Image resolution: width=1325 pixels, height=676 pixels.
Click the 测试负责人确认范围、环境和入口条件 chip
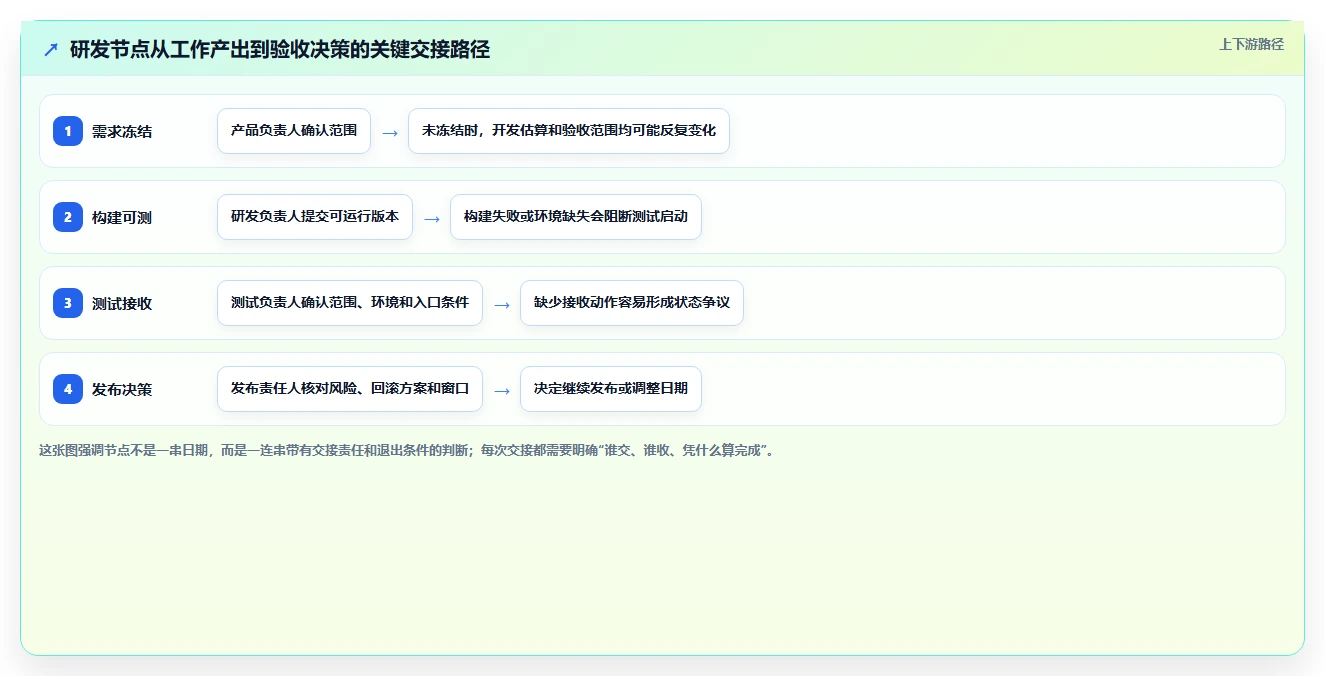point(350,303)
